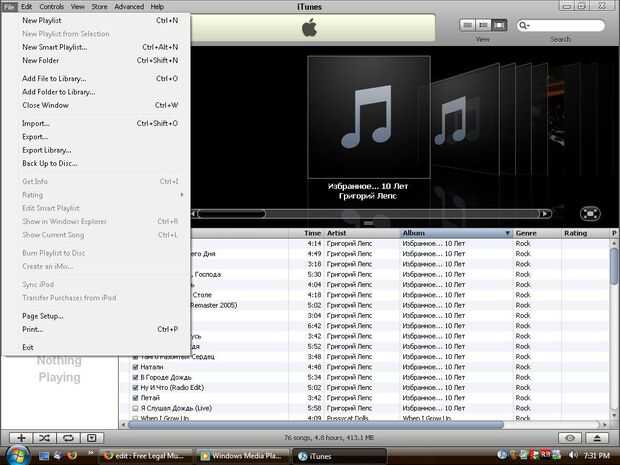Click the add playlist plus button
620x465 pixels.
coord(21,438)
